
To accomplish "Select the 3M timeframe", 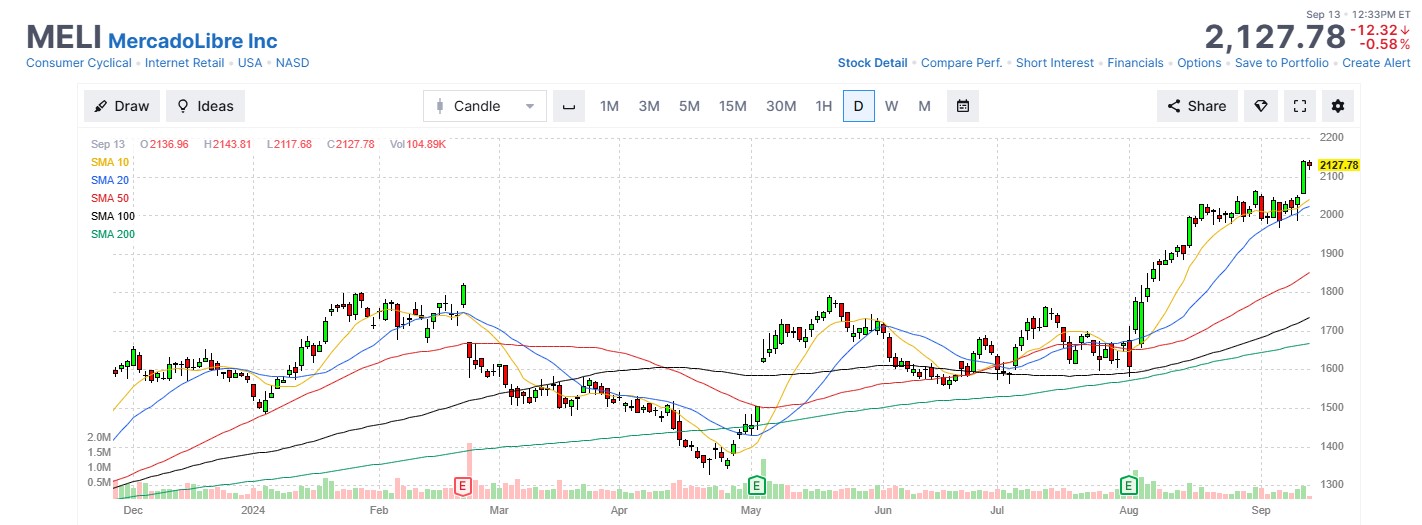I will (649, 106).
